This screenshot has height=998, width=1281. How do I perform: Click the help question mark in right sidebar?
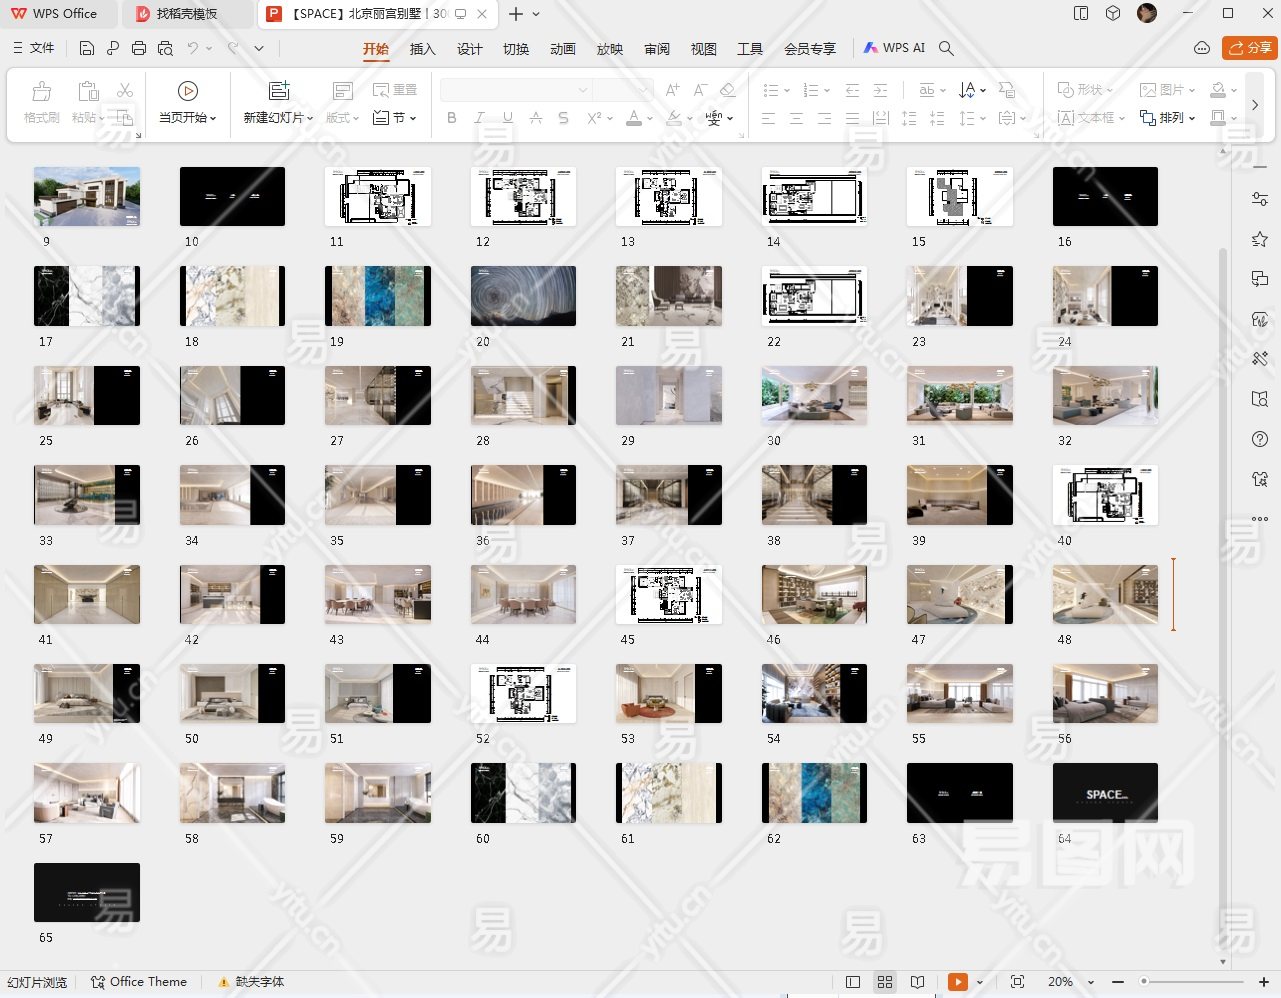point(1260,439)
